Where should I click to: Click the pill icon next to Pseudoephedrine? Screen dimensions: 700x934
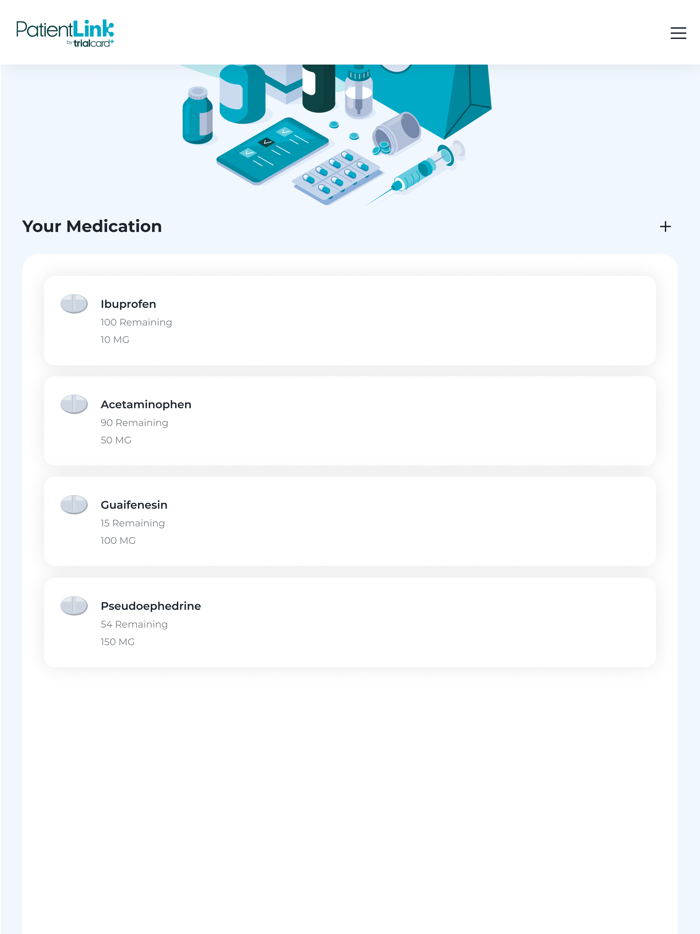[x=74, y=605]
